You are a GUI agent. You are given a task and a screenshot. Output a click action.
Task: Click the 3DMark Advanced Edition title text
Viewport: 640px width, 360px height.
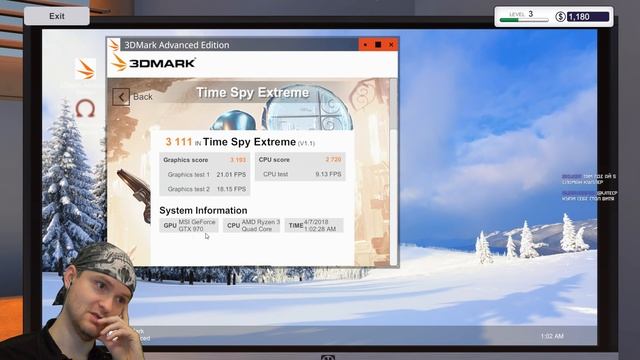[x=177, y=45]
